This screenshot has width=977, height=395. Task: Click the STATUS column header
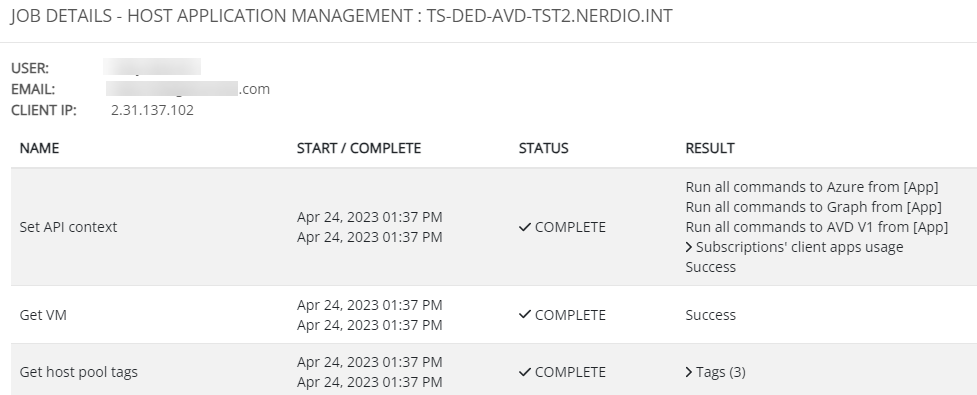[543, 148]
